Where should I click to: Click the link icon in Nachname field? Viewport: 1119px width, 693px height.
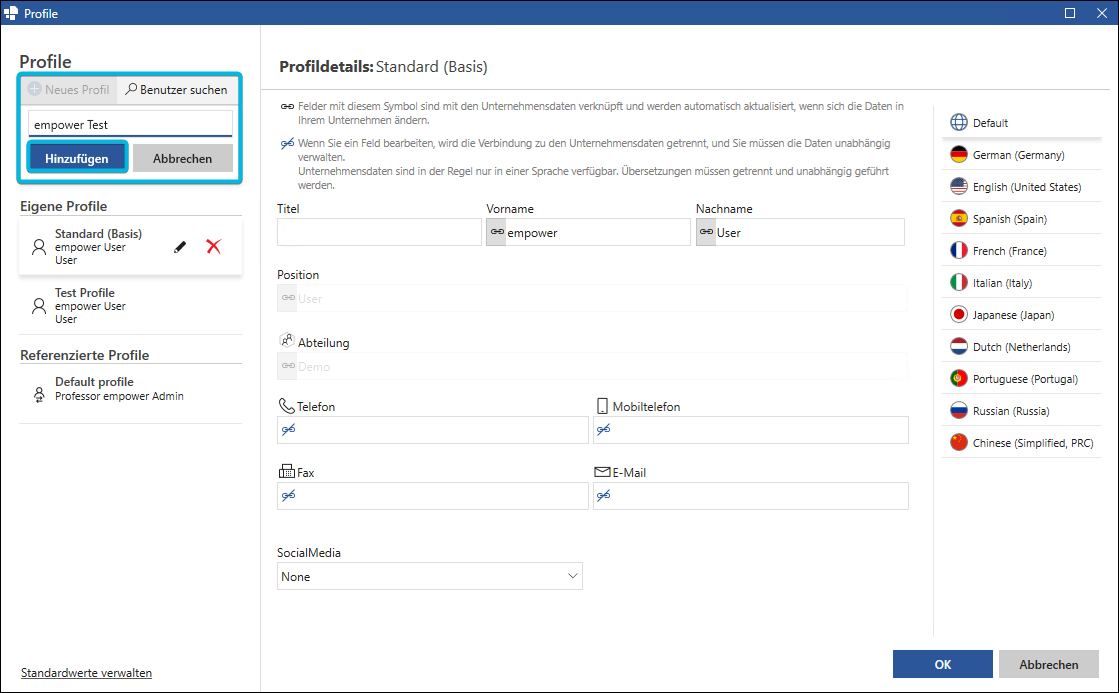coord(707,232)
